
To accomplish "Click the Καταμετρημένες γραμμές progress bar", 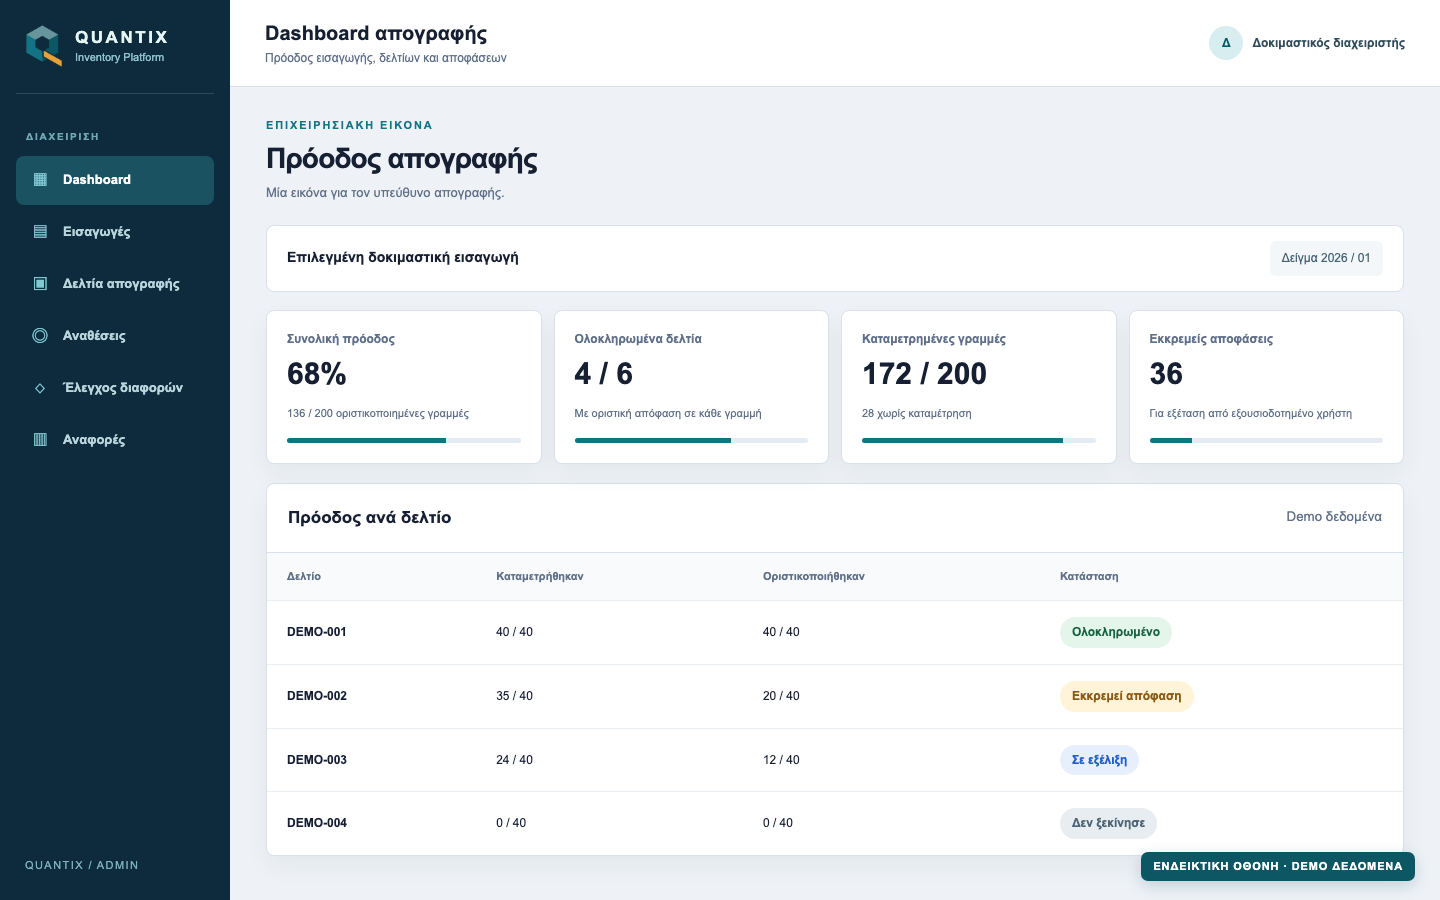I will (x=979, y=440).
